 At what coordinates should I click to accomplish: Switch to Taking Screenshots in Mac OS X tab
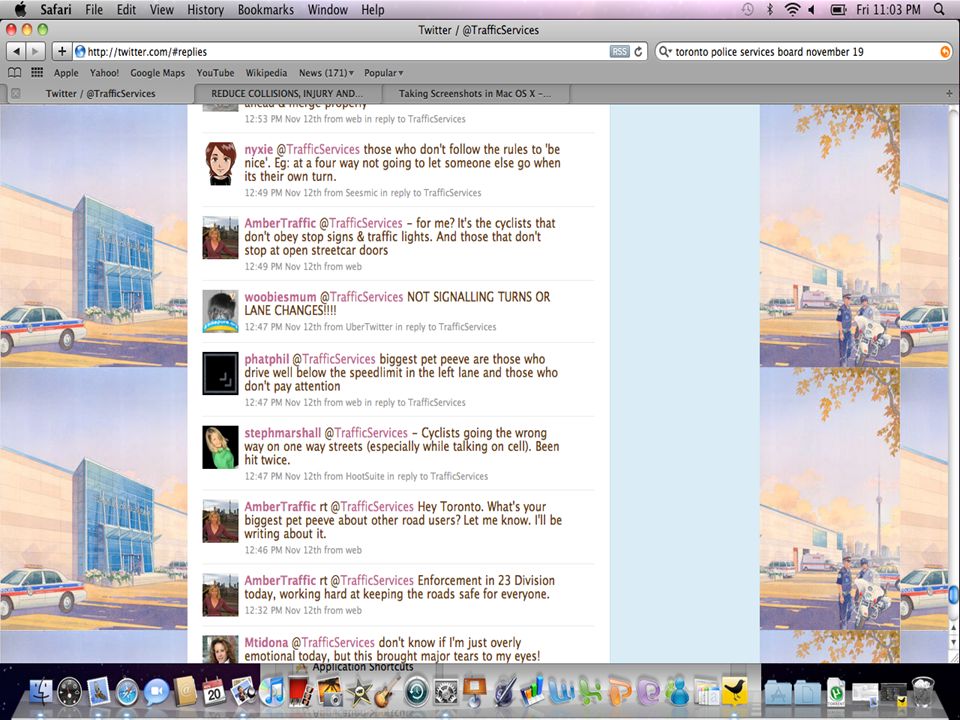pyautogui.click(x=475, y=94)
